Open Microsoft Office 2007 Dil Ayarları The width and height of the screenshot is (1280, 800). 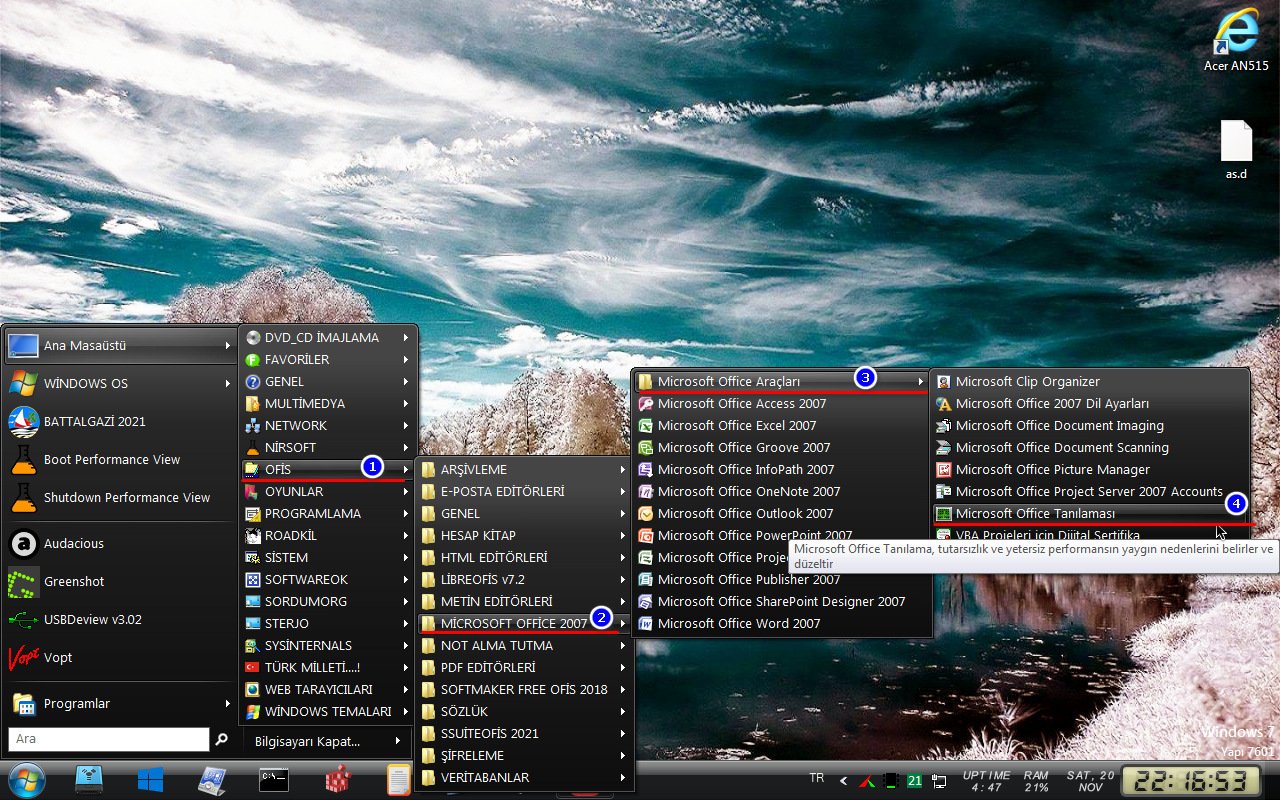(x=1090, y=403)
